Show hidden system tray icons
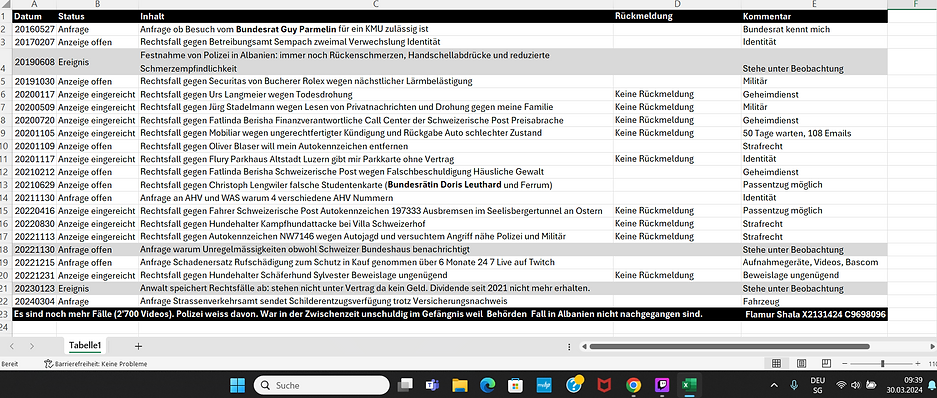Screen dimensions: 937x398 tap(774, 385)
